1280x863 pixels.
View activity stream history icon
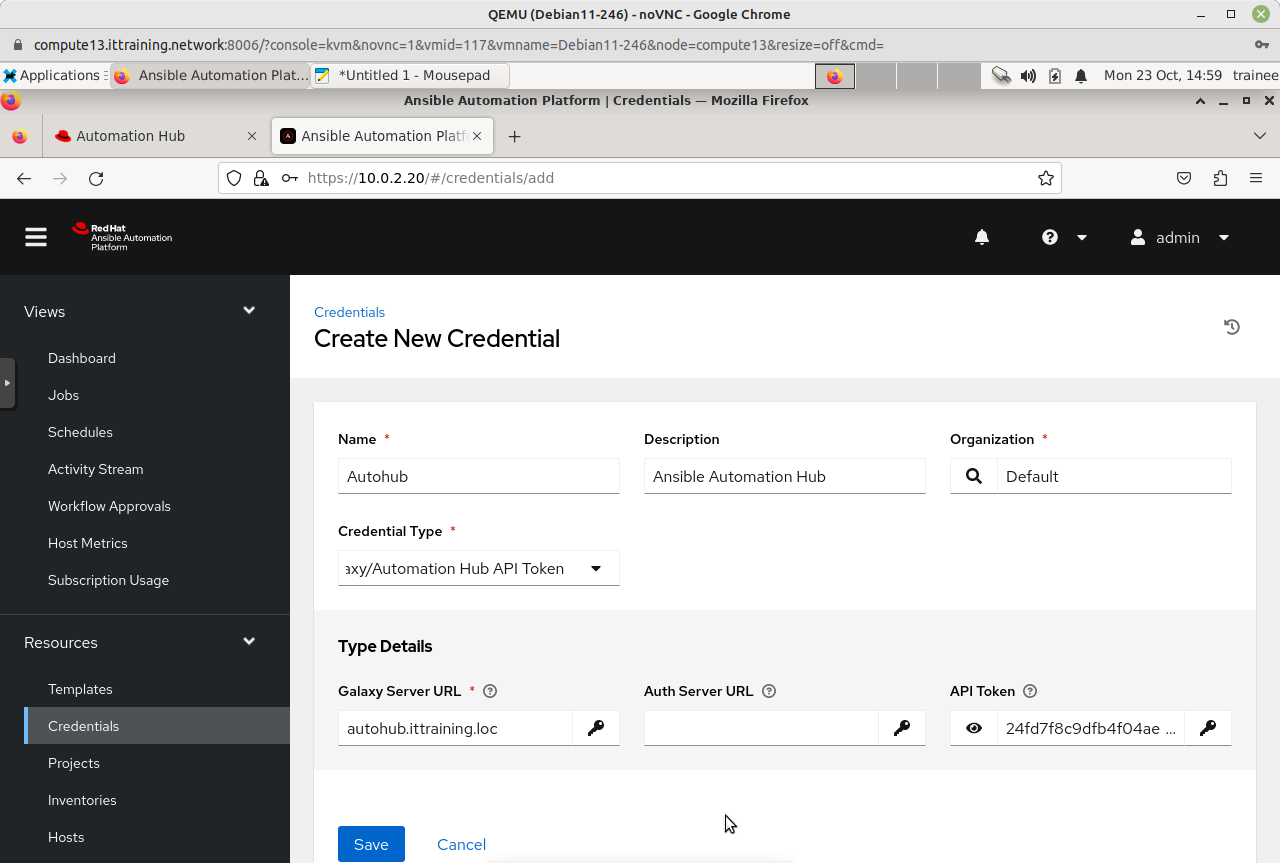click(x=1232, y=327)
